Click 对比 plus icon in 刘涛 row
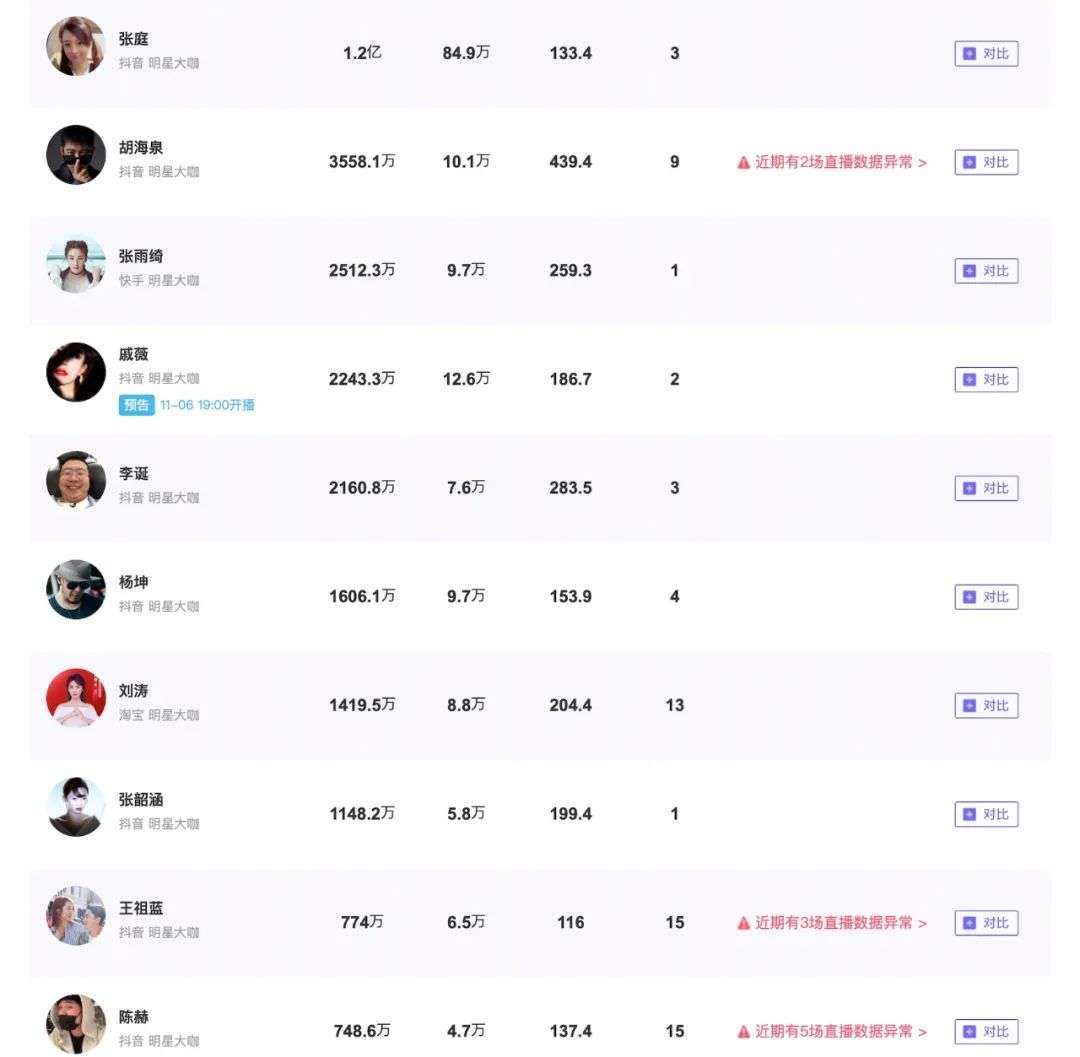The width and height of the screenshot is (1080, 1057). pos(969,706)
